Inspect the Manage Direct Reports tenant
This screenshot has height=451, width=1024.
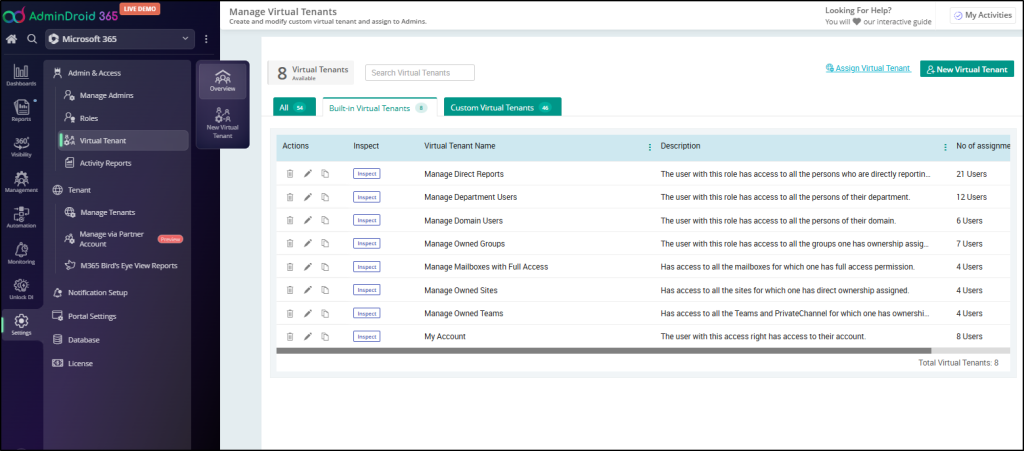[x=366, y=174]
